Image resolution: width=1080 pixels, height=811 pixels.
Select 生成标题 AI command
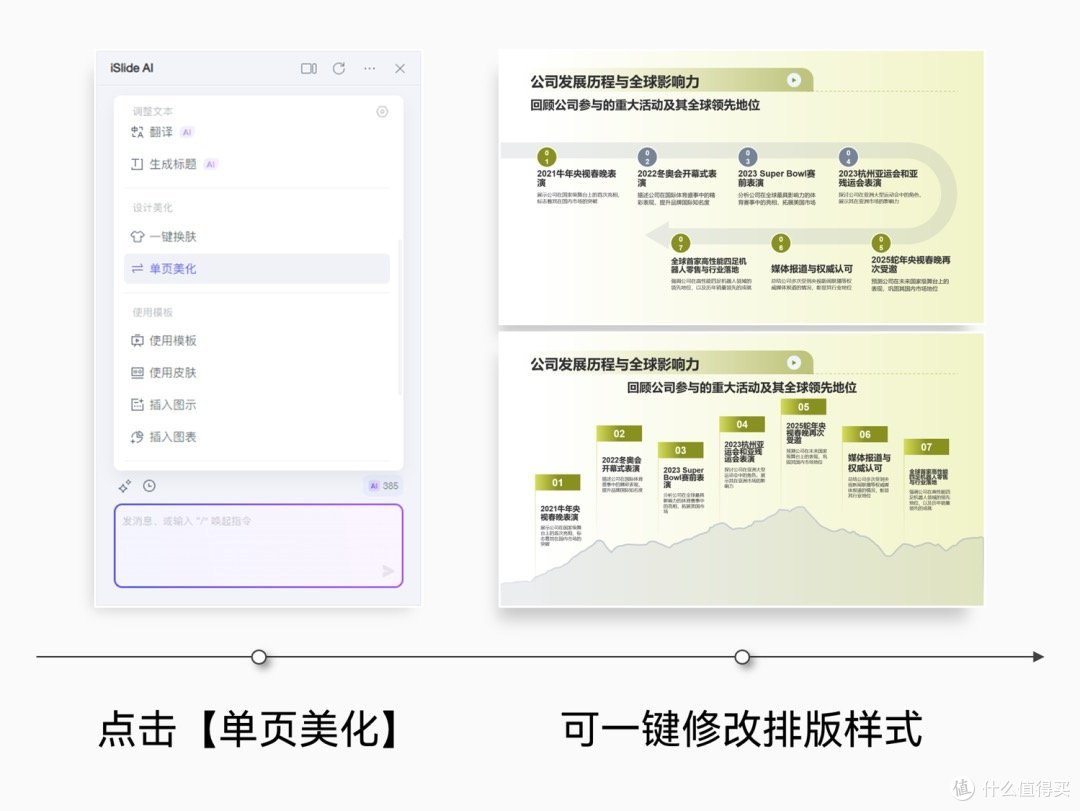pyautogui.click(x=257, y=164)
